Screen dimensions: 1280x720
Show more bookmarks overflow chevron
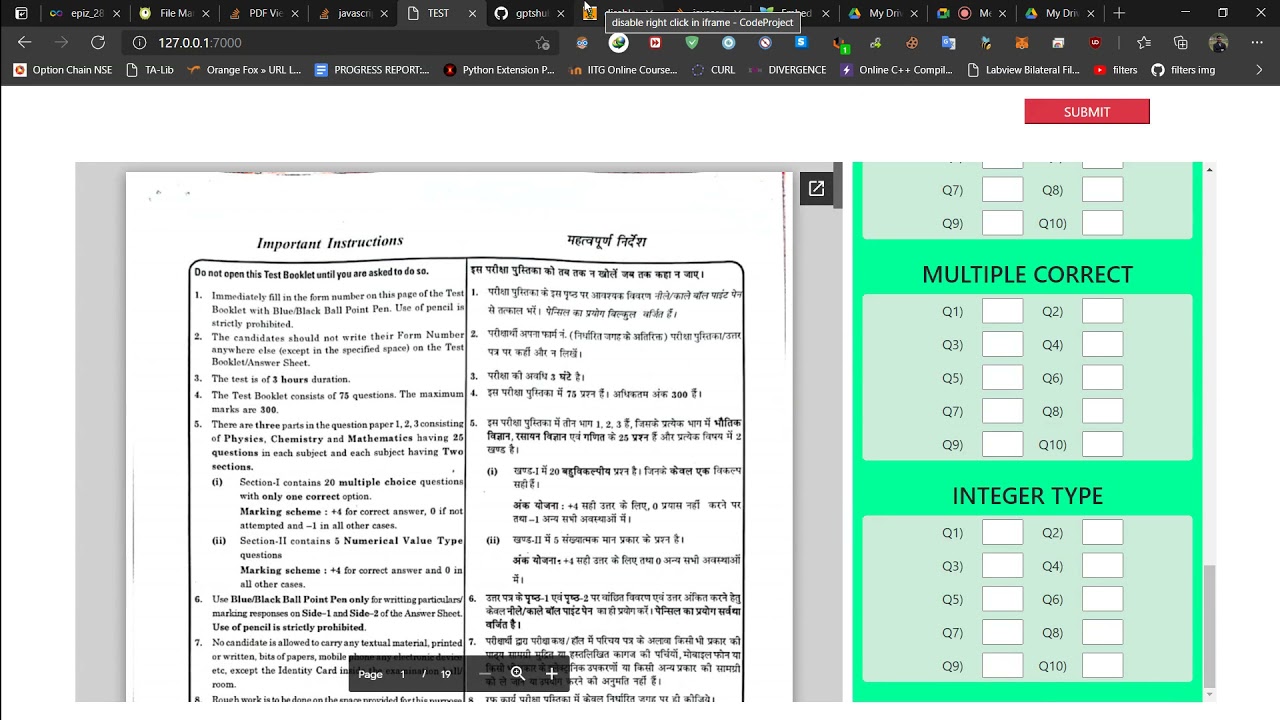pyautogui.click(x=1259, y=70)
